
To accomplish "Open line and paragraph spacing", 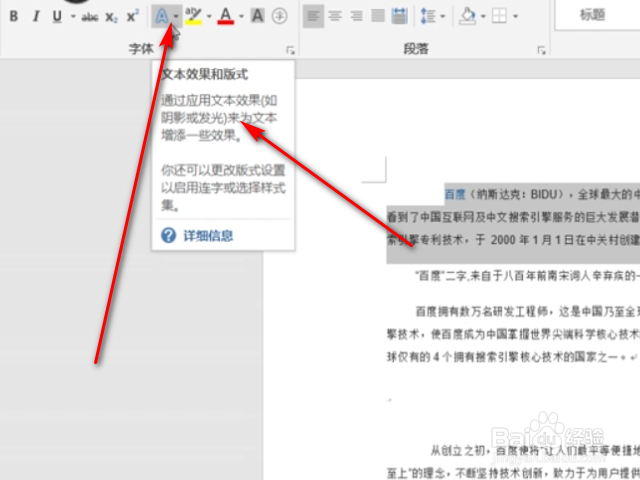I will pyautogui.click(x=428, y=16).
